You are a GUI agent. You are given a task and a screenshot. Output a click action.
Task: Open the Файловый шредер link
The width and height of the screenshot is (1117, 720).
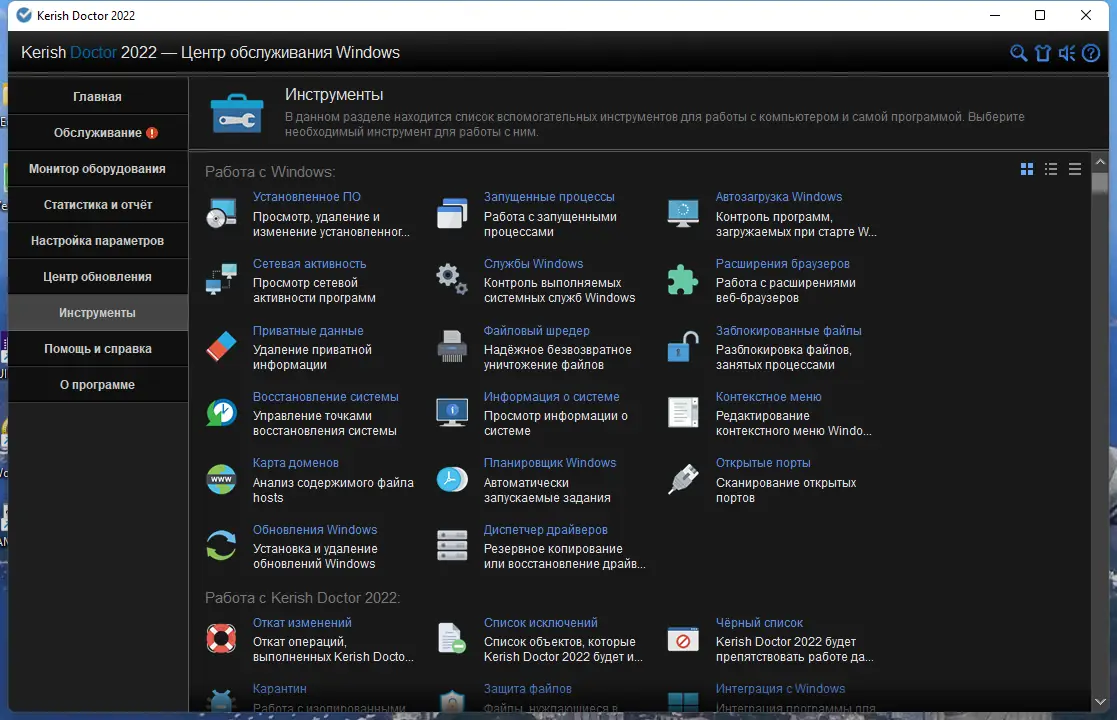pyautogui.click(x=536, y=331)
